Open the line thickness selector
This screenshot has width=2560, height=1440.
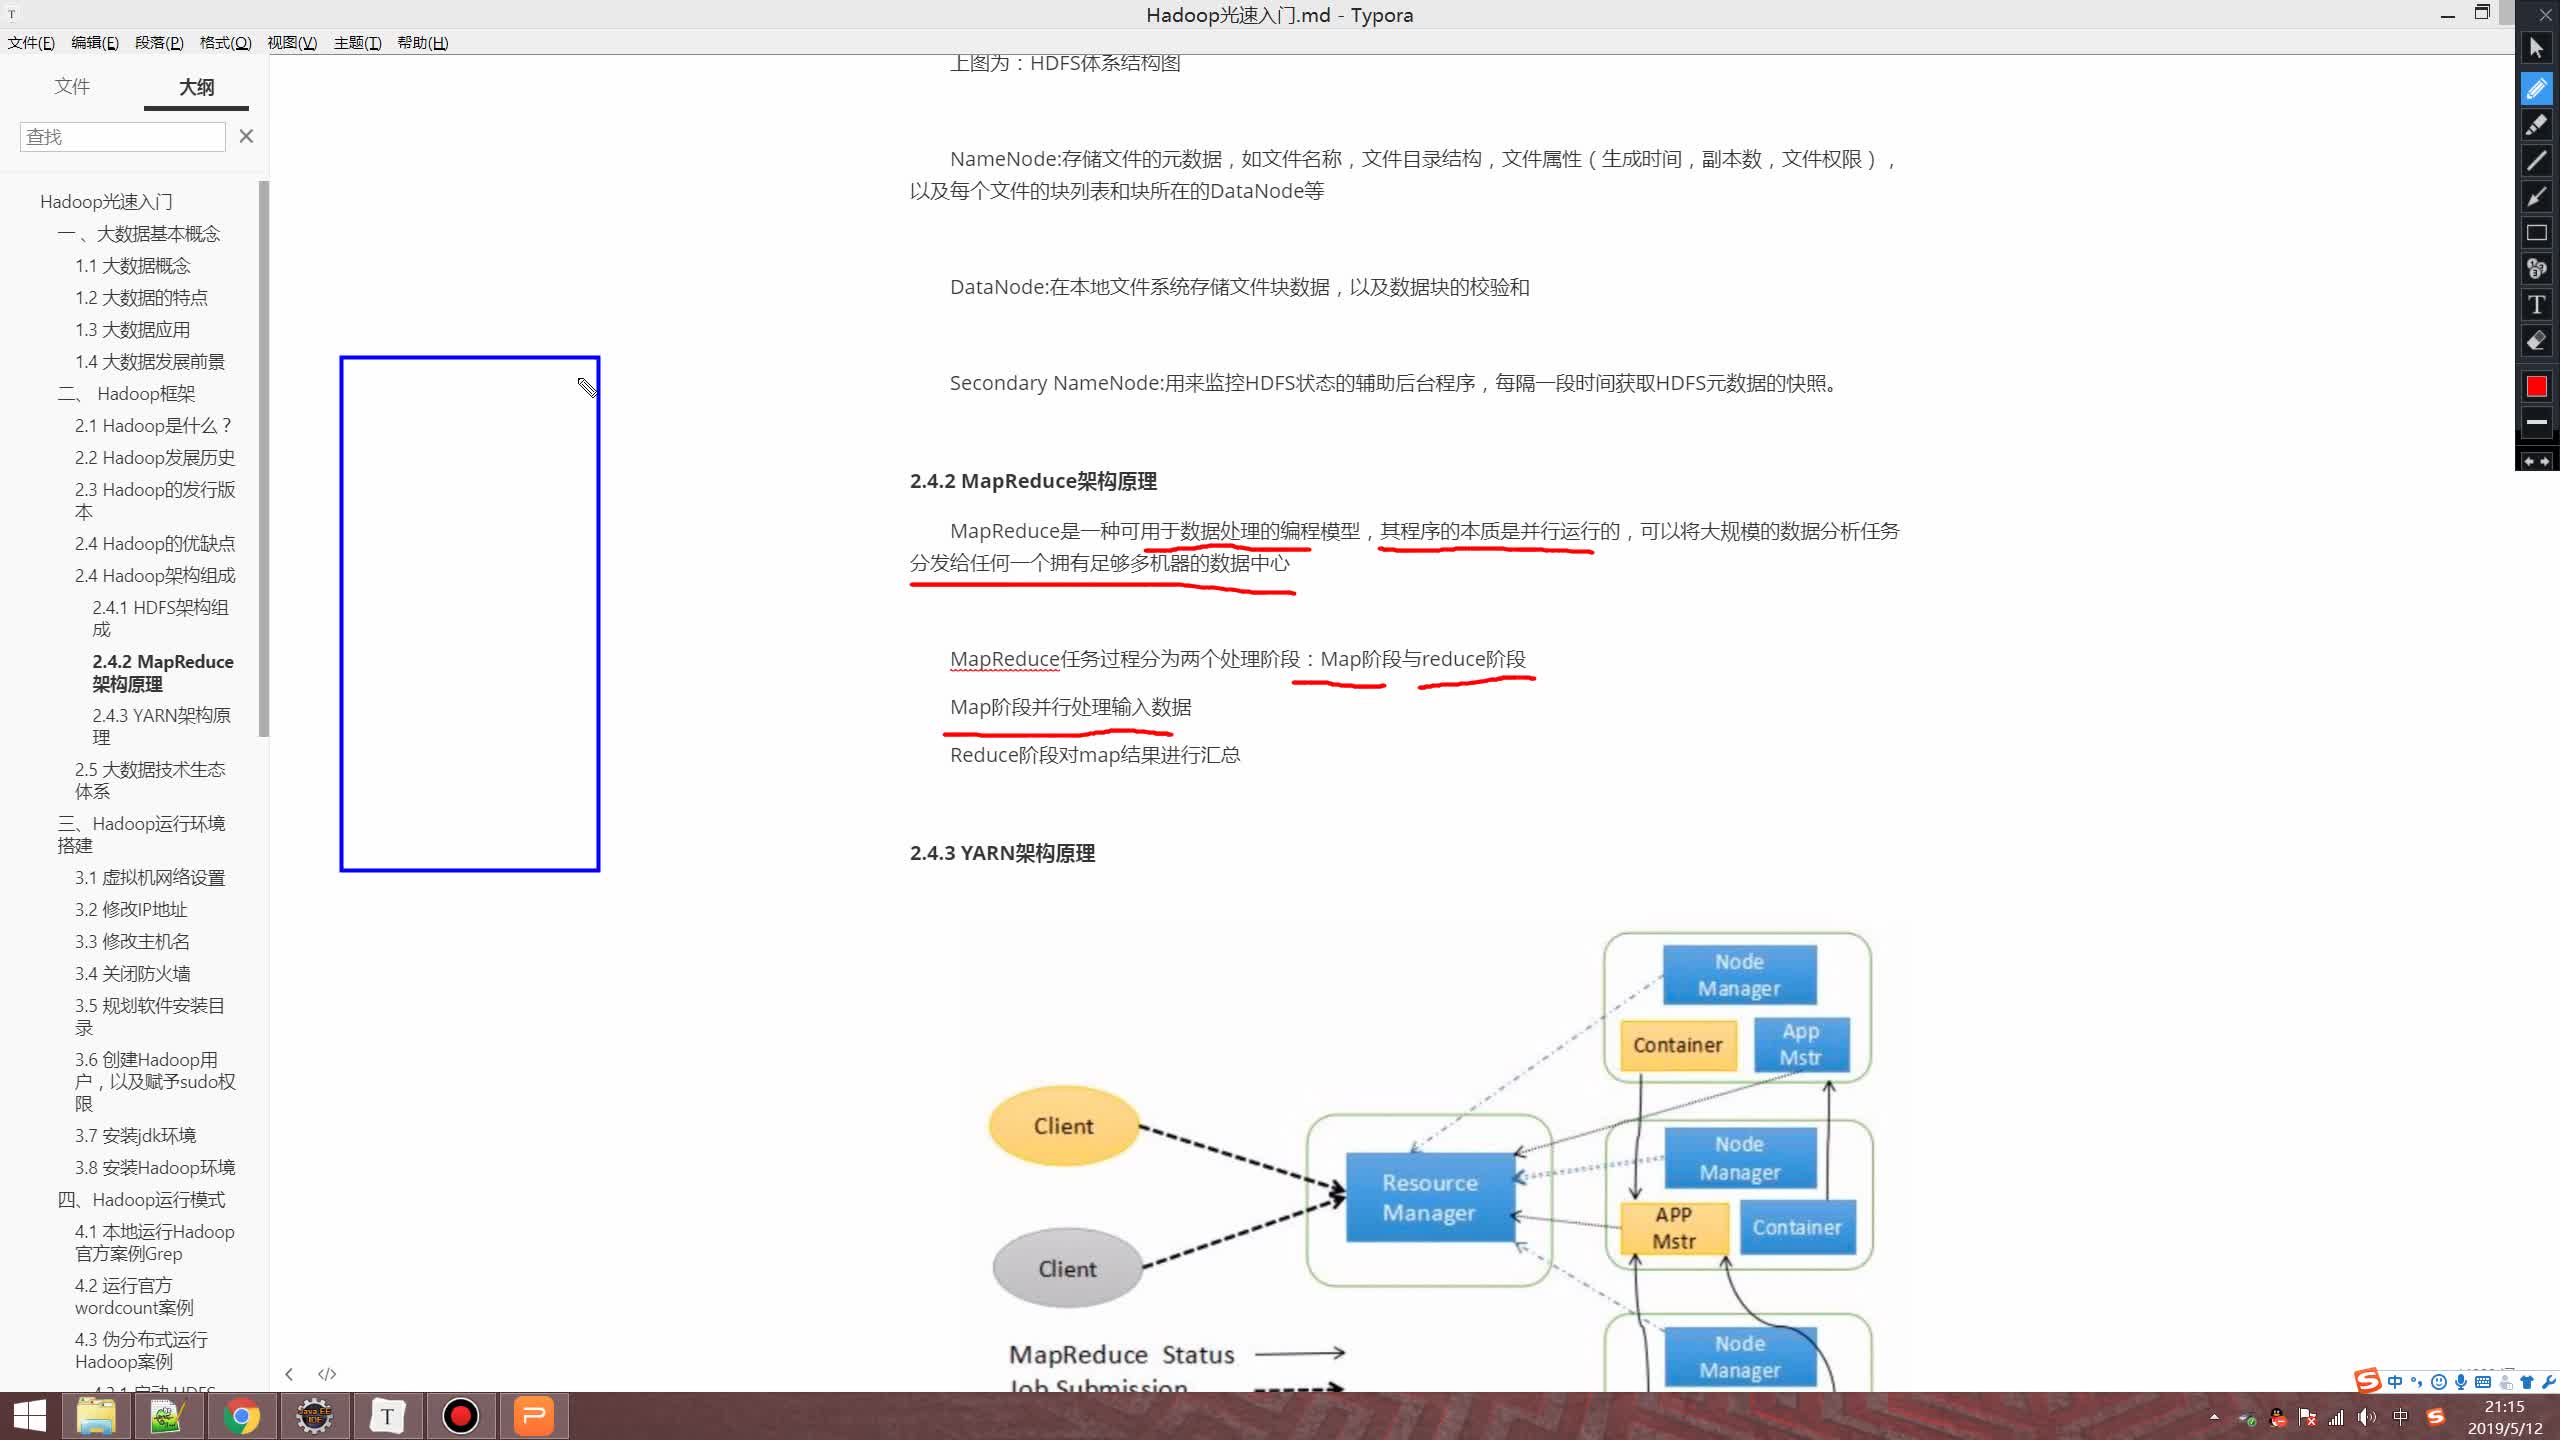click(2536, 422)
